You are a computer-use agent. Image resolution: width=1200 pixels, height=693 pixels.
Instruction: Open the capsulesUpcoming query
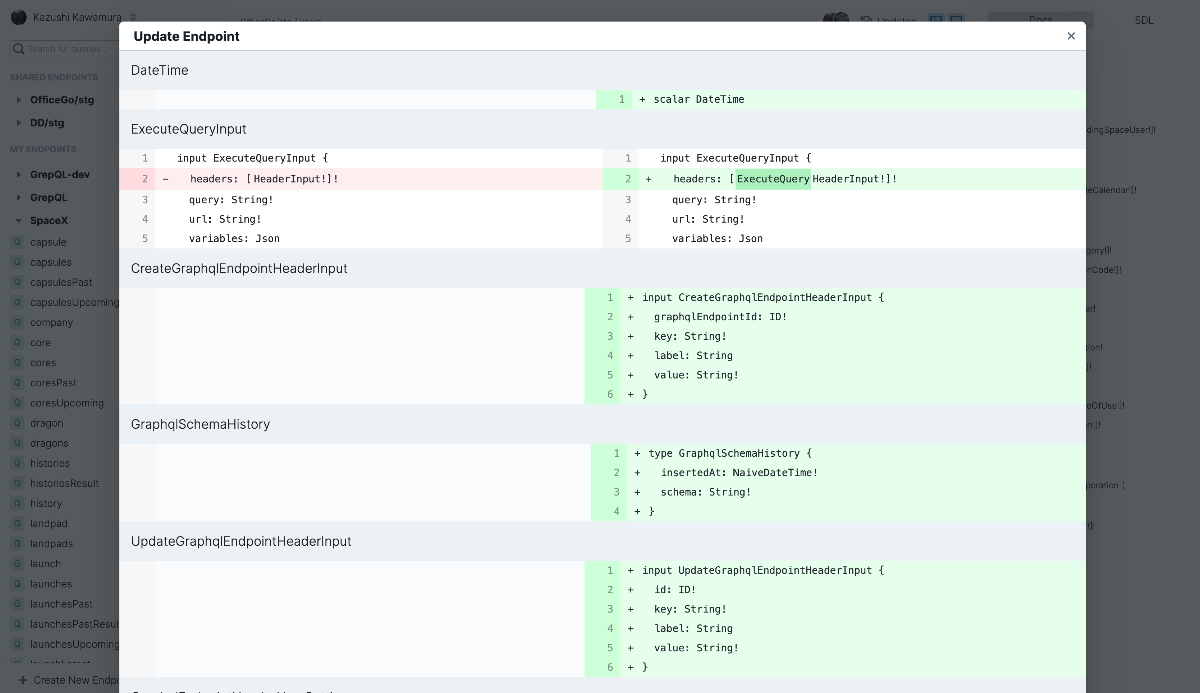point(74,302)
